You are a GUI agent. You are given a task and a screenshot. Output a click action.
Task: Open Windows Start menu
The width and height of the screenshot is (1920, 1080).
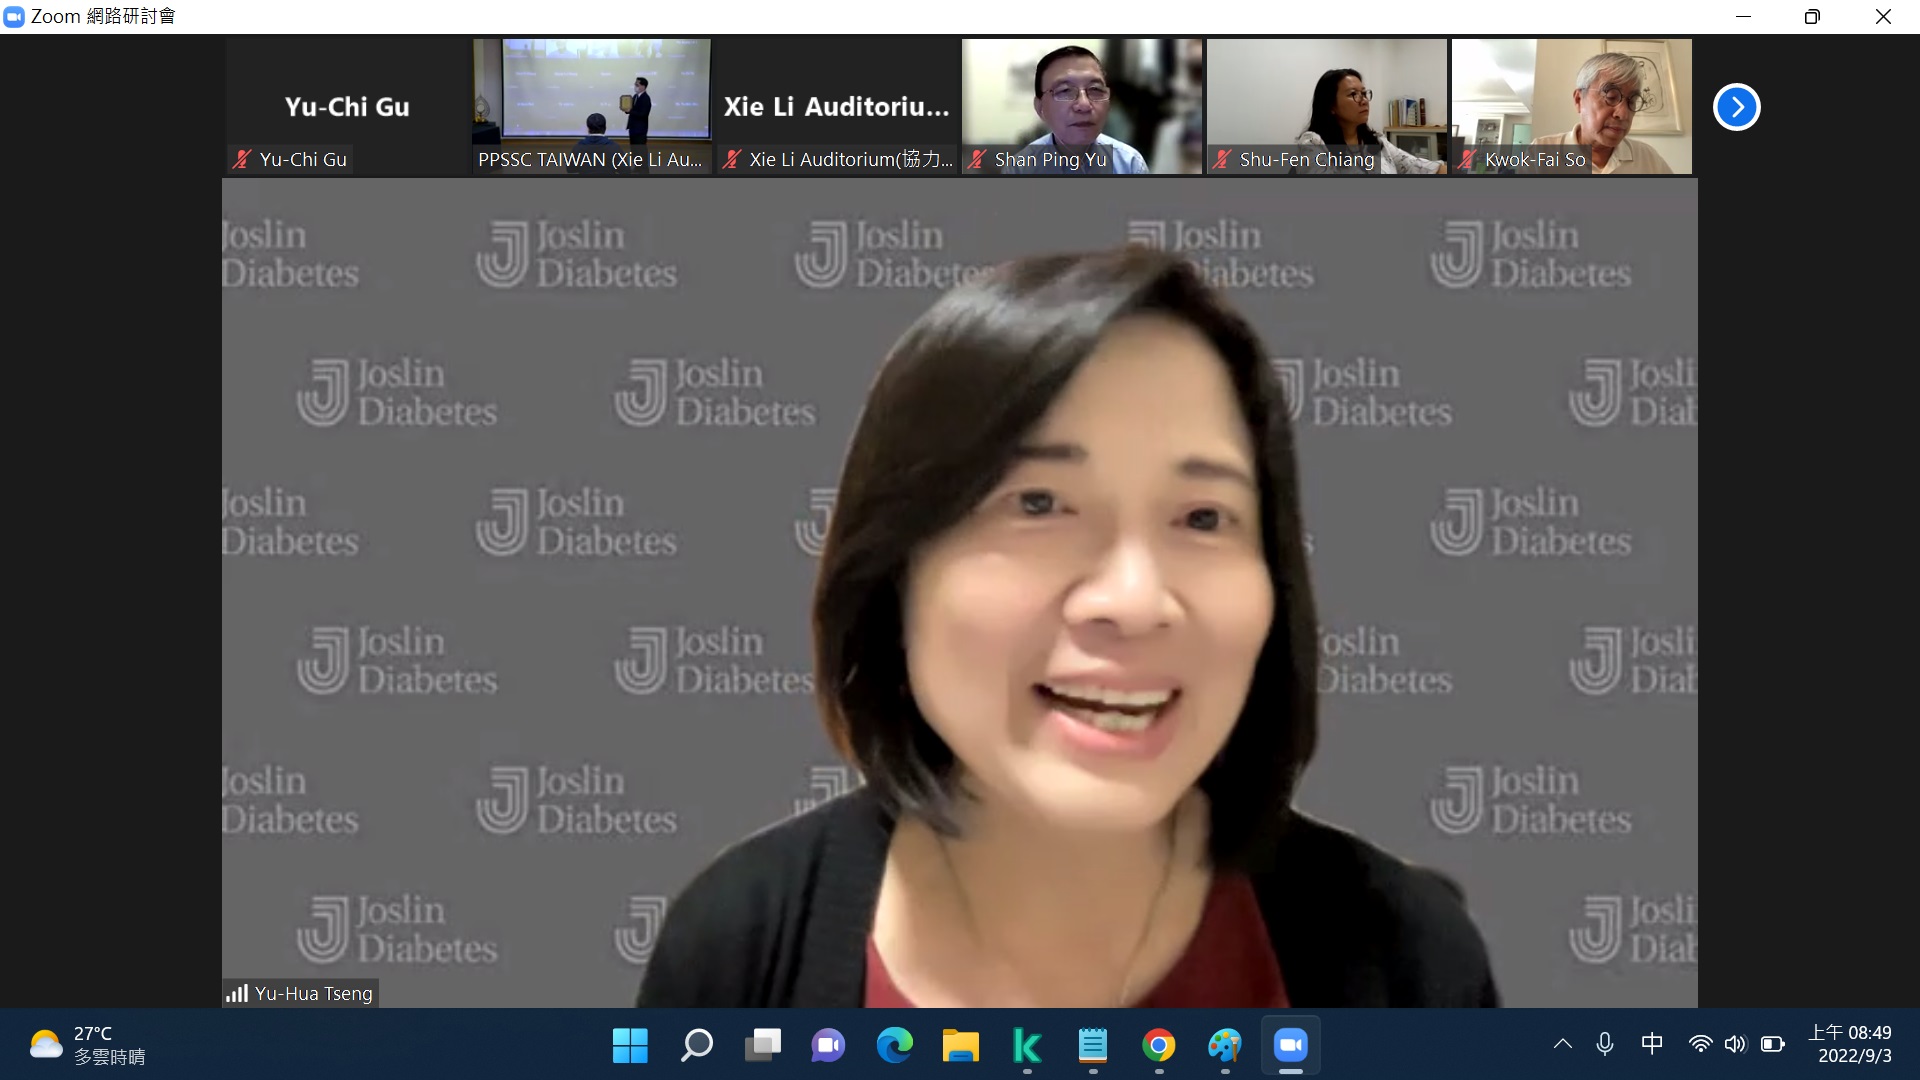pos(630,1046)
